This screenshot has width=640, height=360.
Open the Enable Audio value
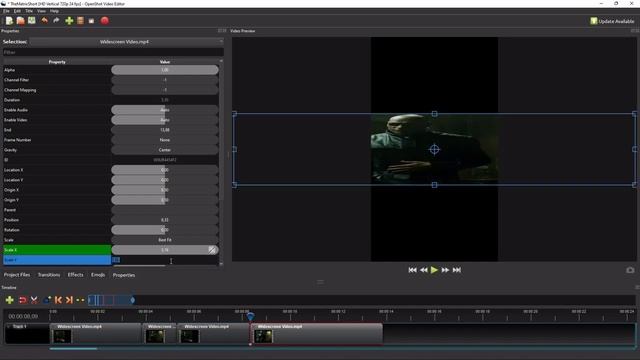(164, 110)
